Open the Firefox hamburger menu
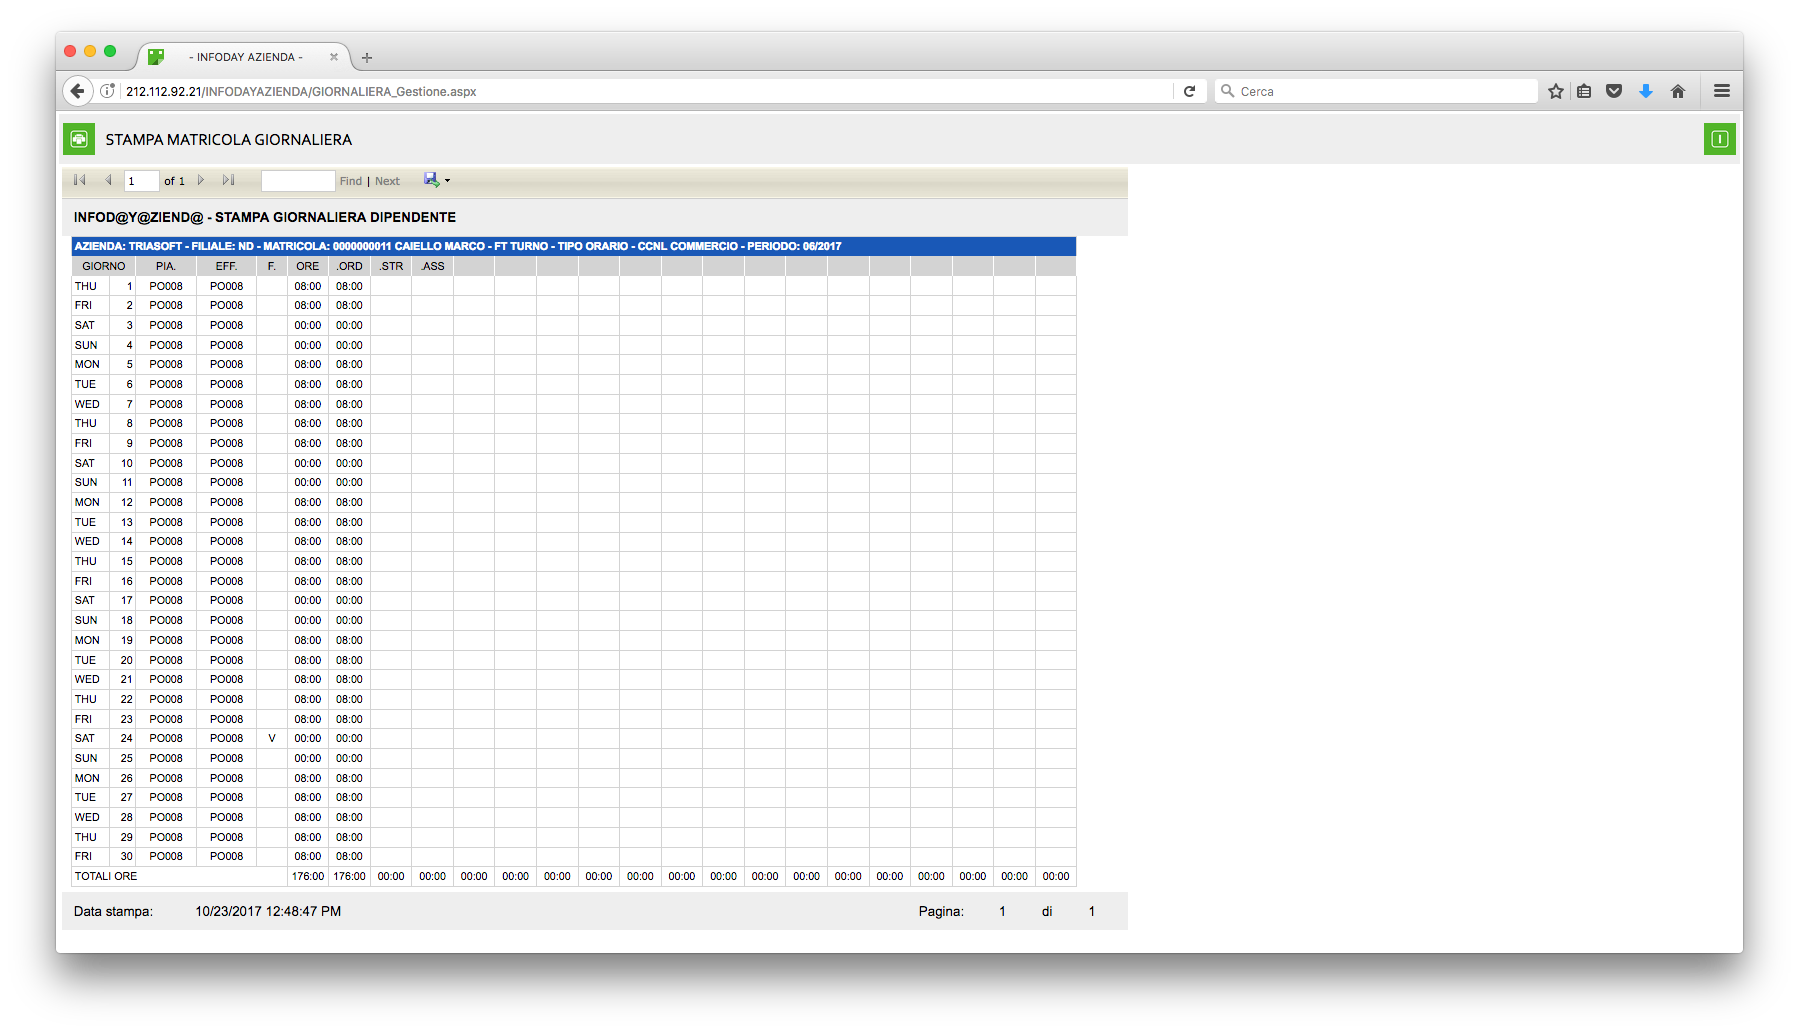The width and height of the screenshot is (1799, 1033). point(1722,91)
